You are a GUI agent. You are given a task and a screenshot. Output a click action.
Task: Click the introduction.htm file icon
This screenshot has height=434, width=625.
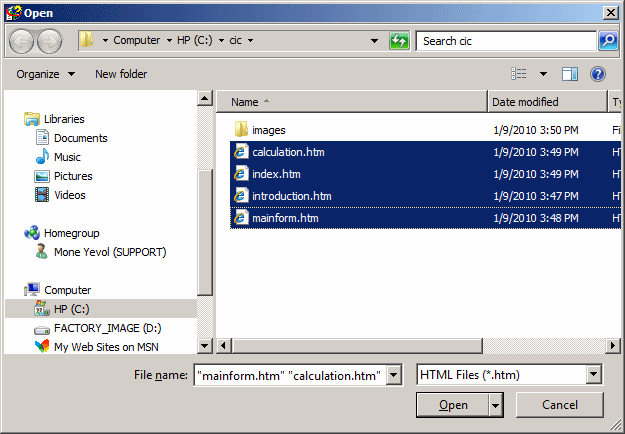click(x=241, y=196)
